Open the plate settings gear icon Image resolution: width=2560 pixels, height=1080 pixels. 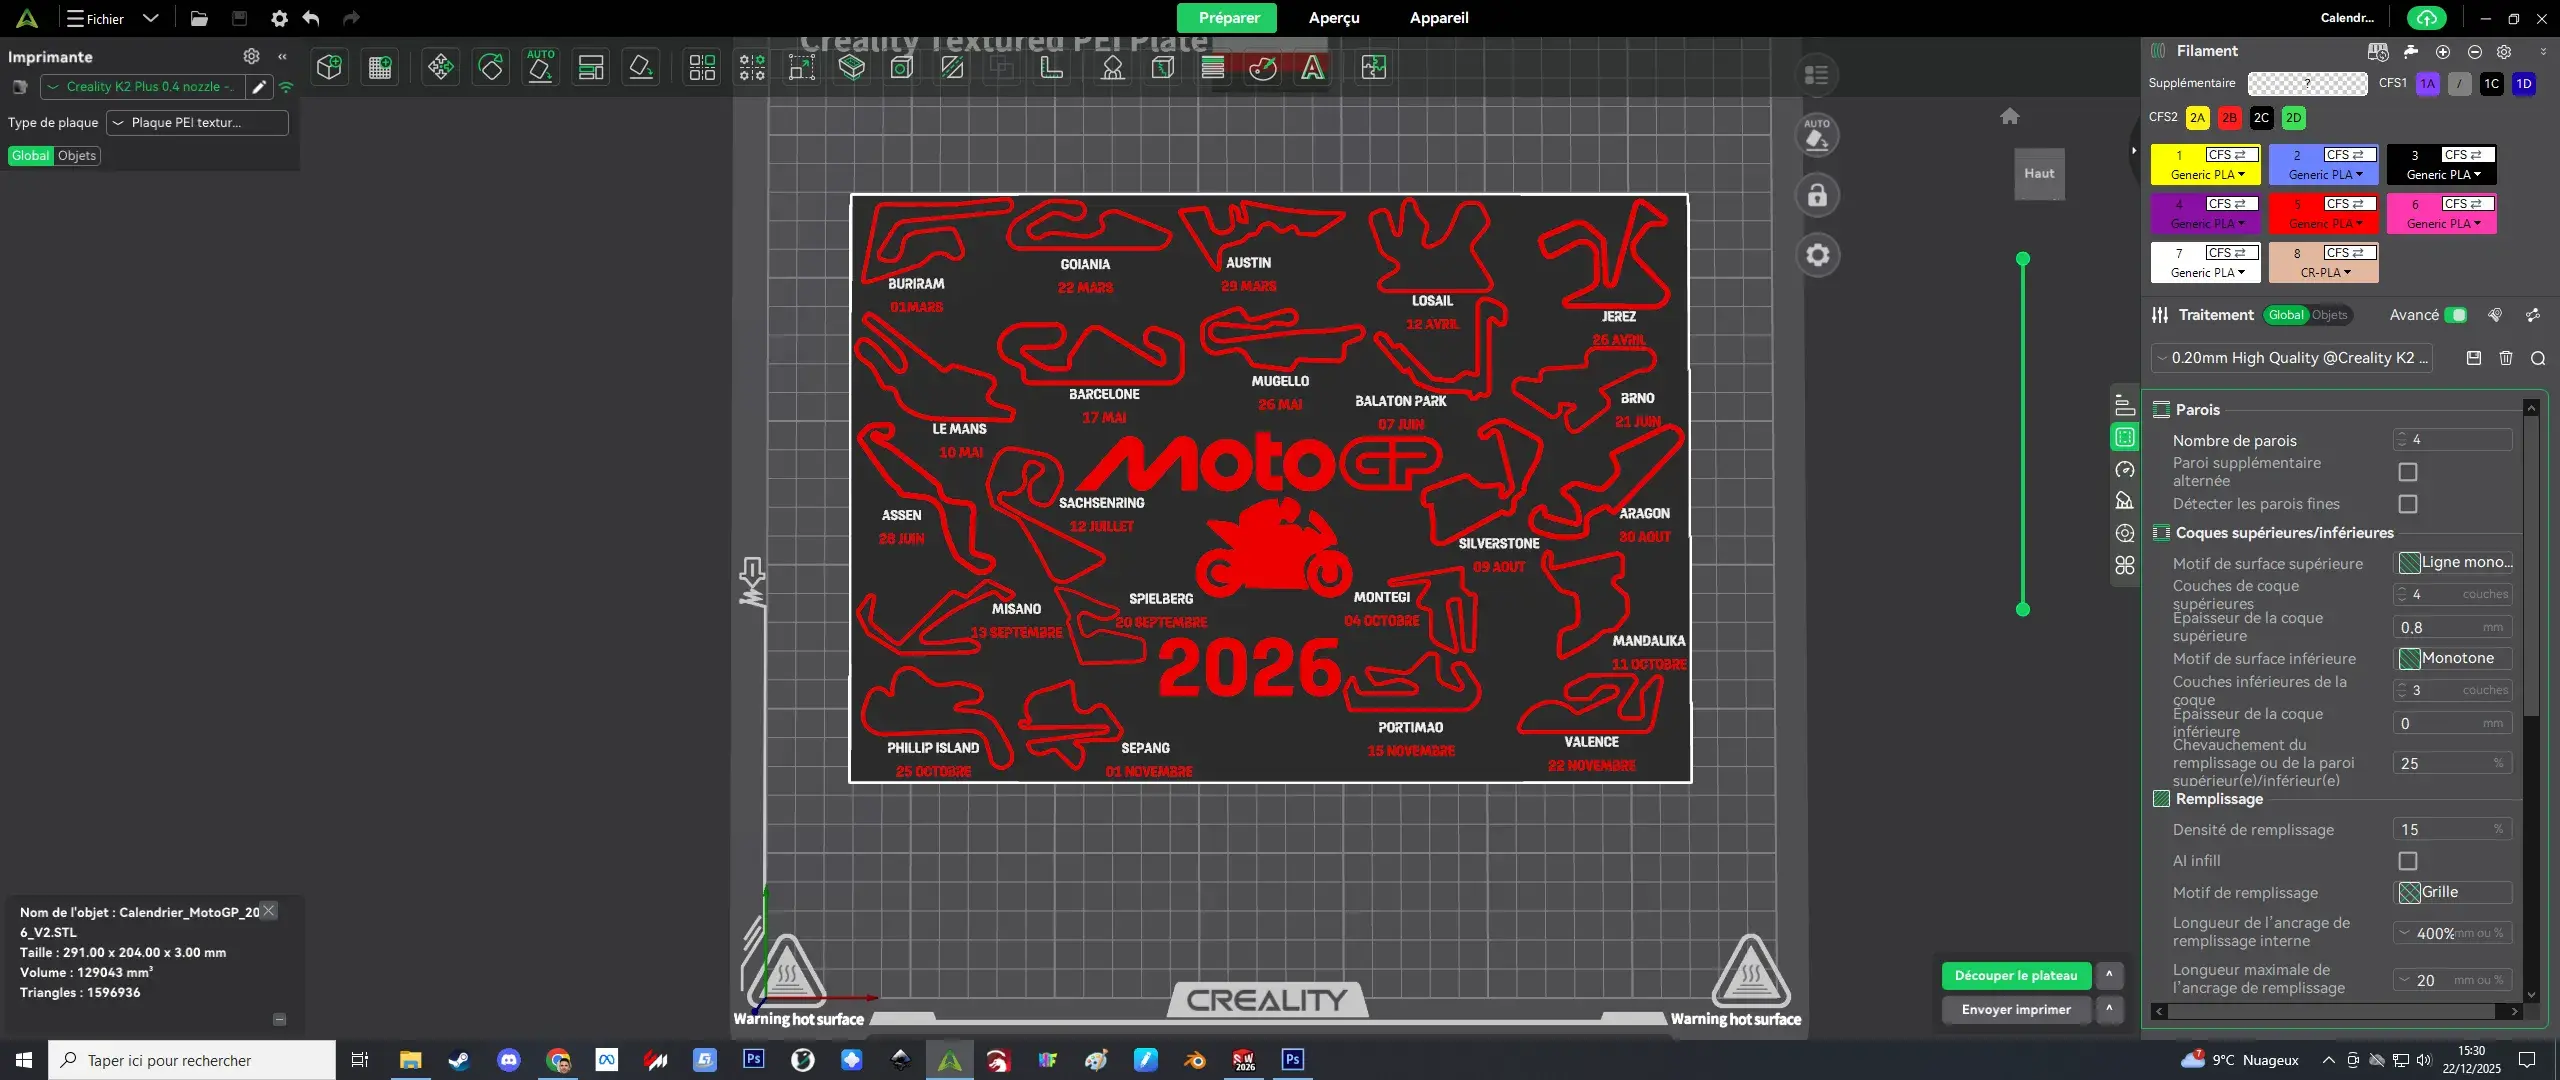[x=1817, y=255]
